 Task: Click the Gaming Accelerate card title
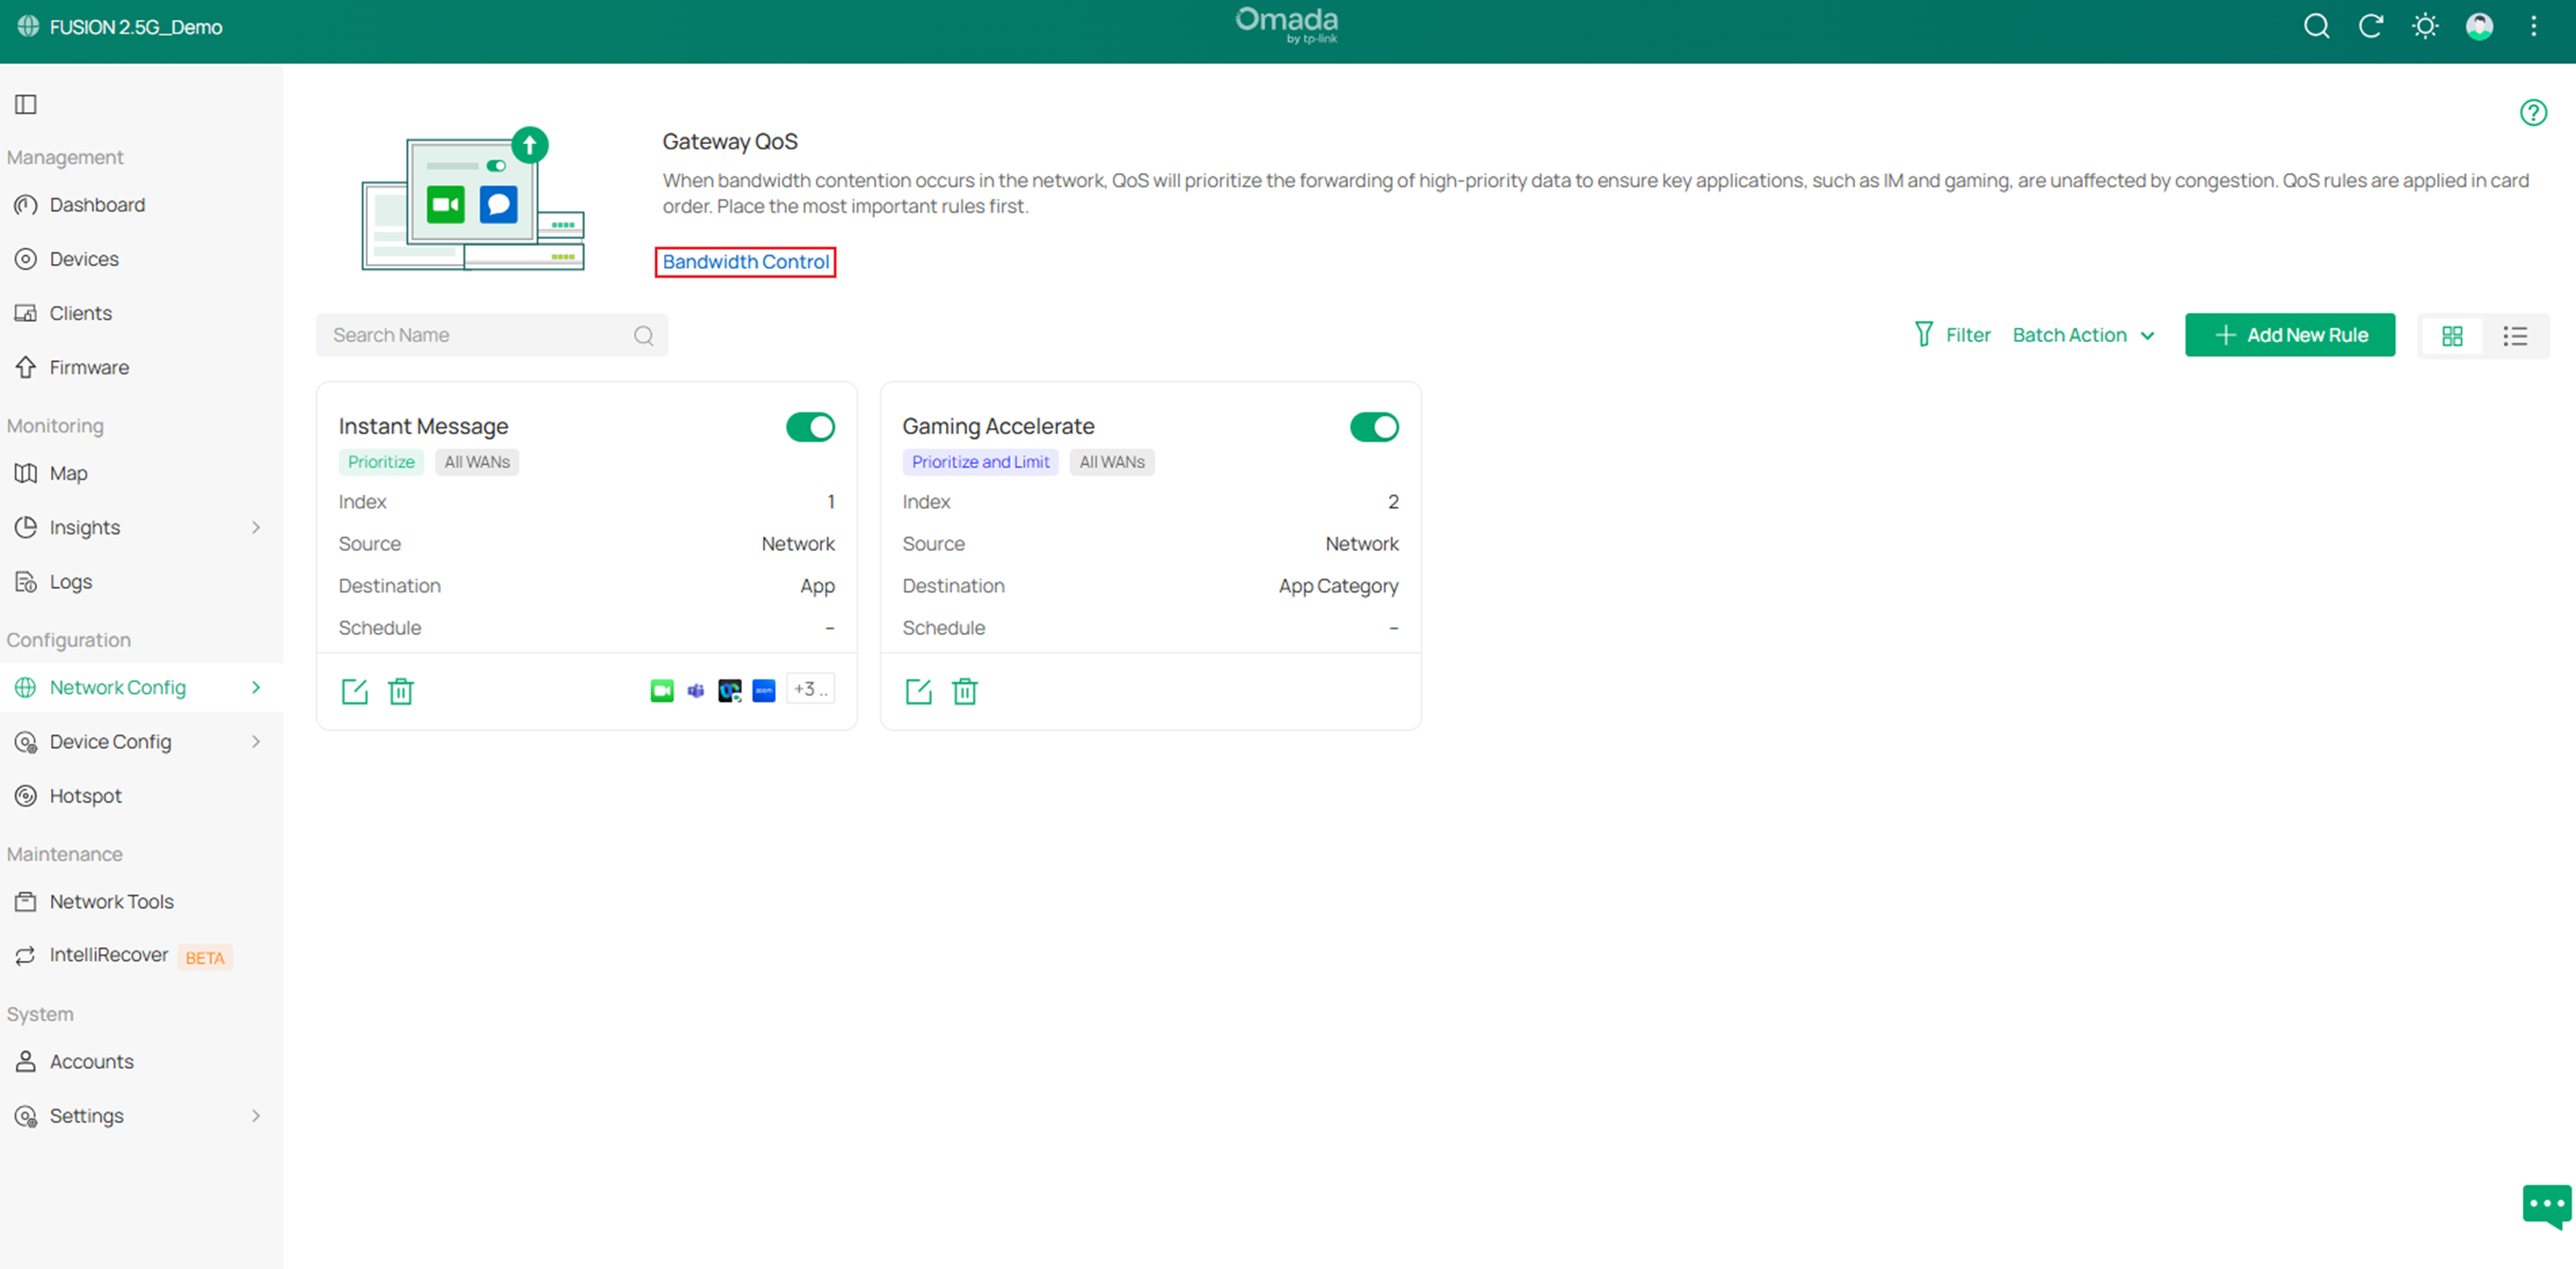pyautogui.click(x=998, y=426)
